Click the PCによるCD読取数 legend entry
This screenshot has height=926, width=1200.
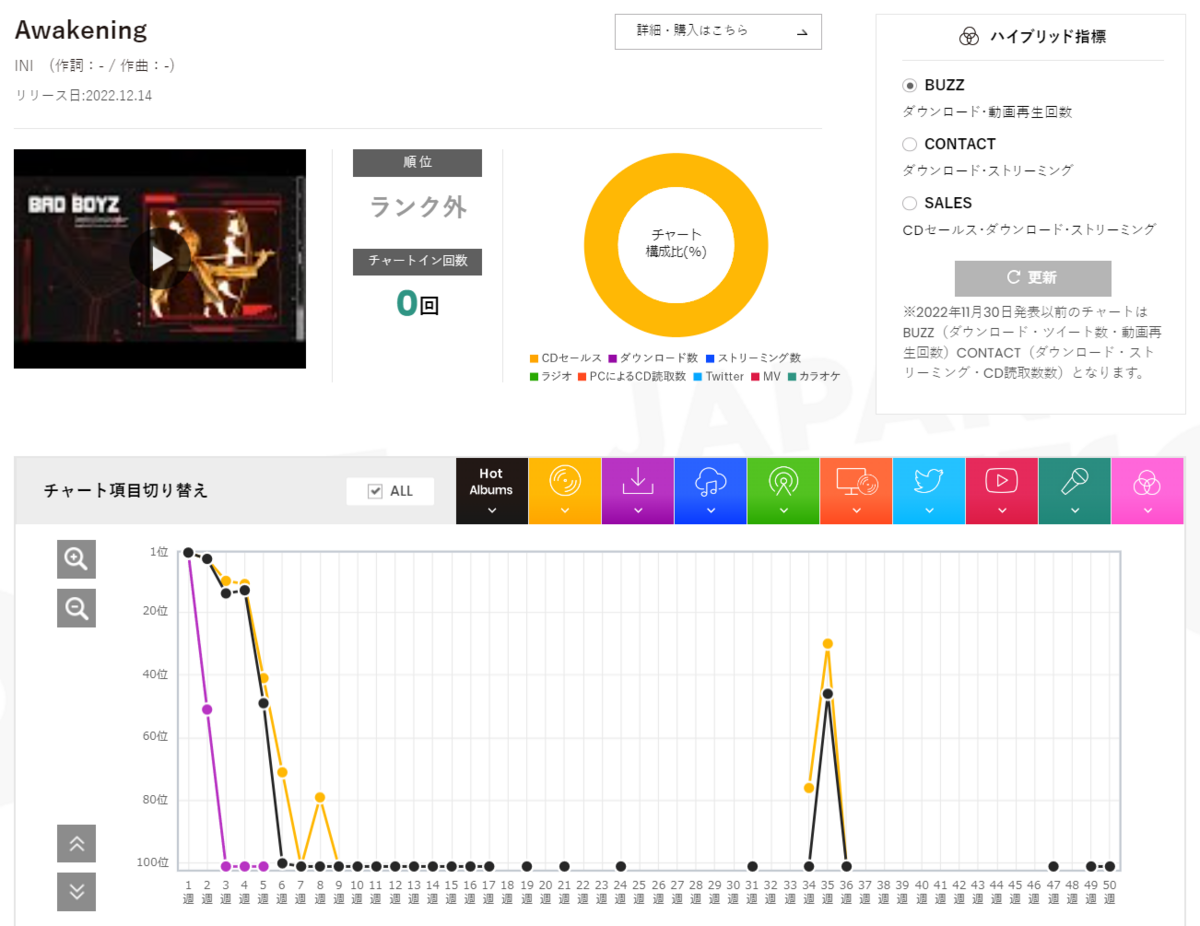(x=632, y=377)
